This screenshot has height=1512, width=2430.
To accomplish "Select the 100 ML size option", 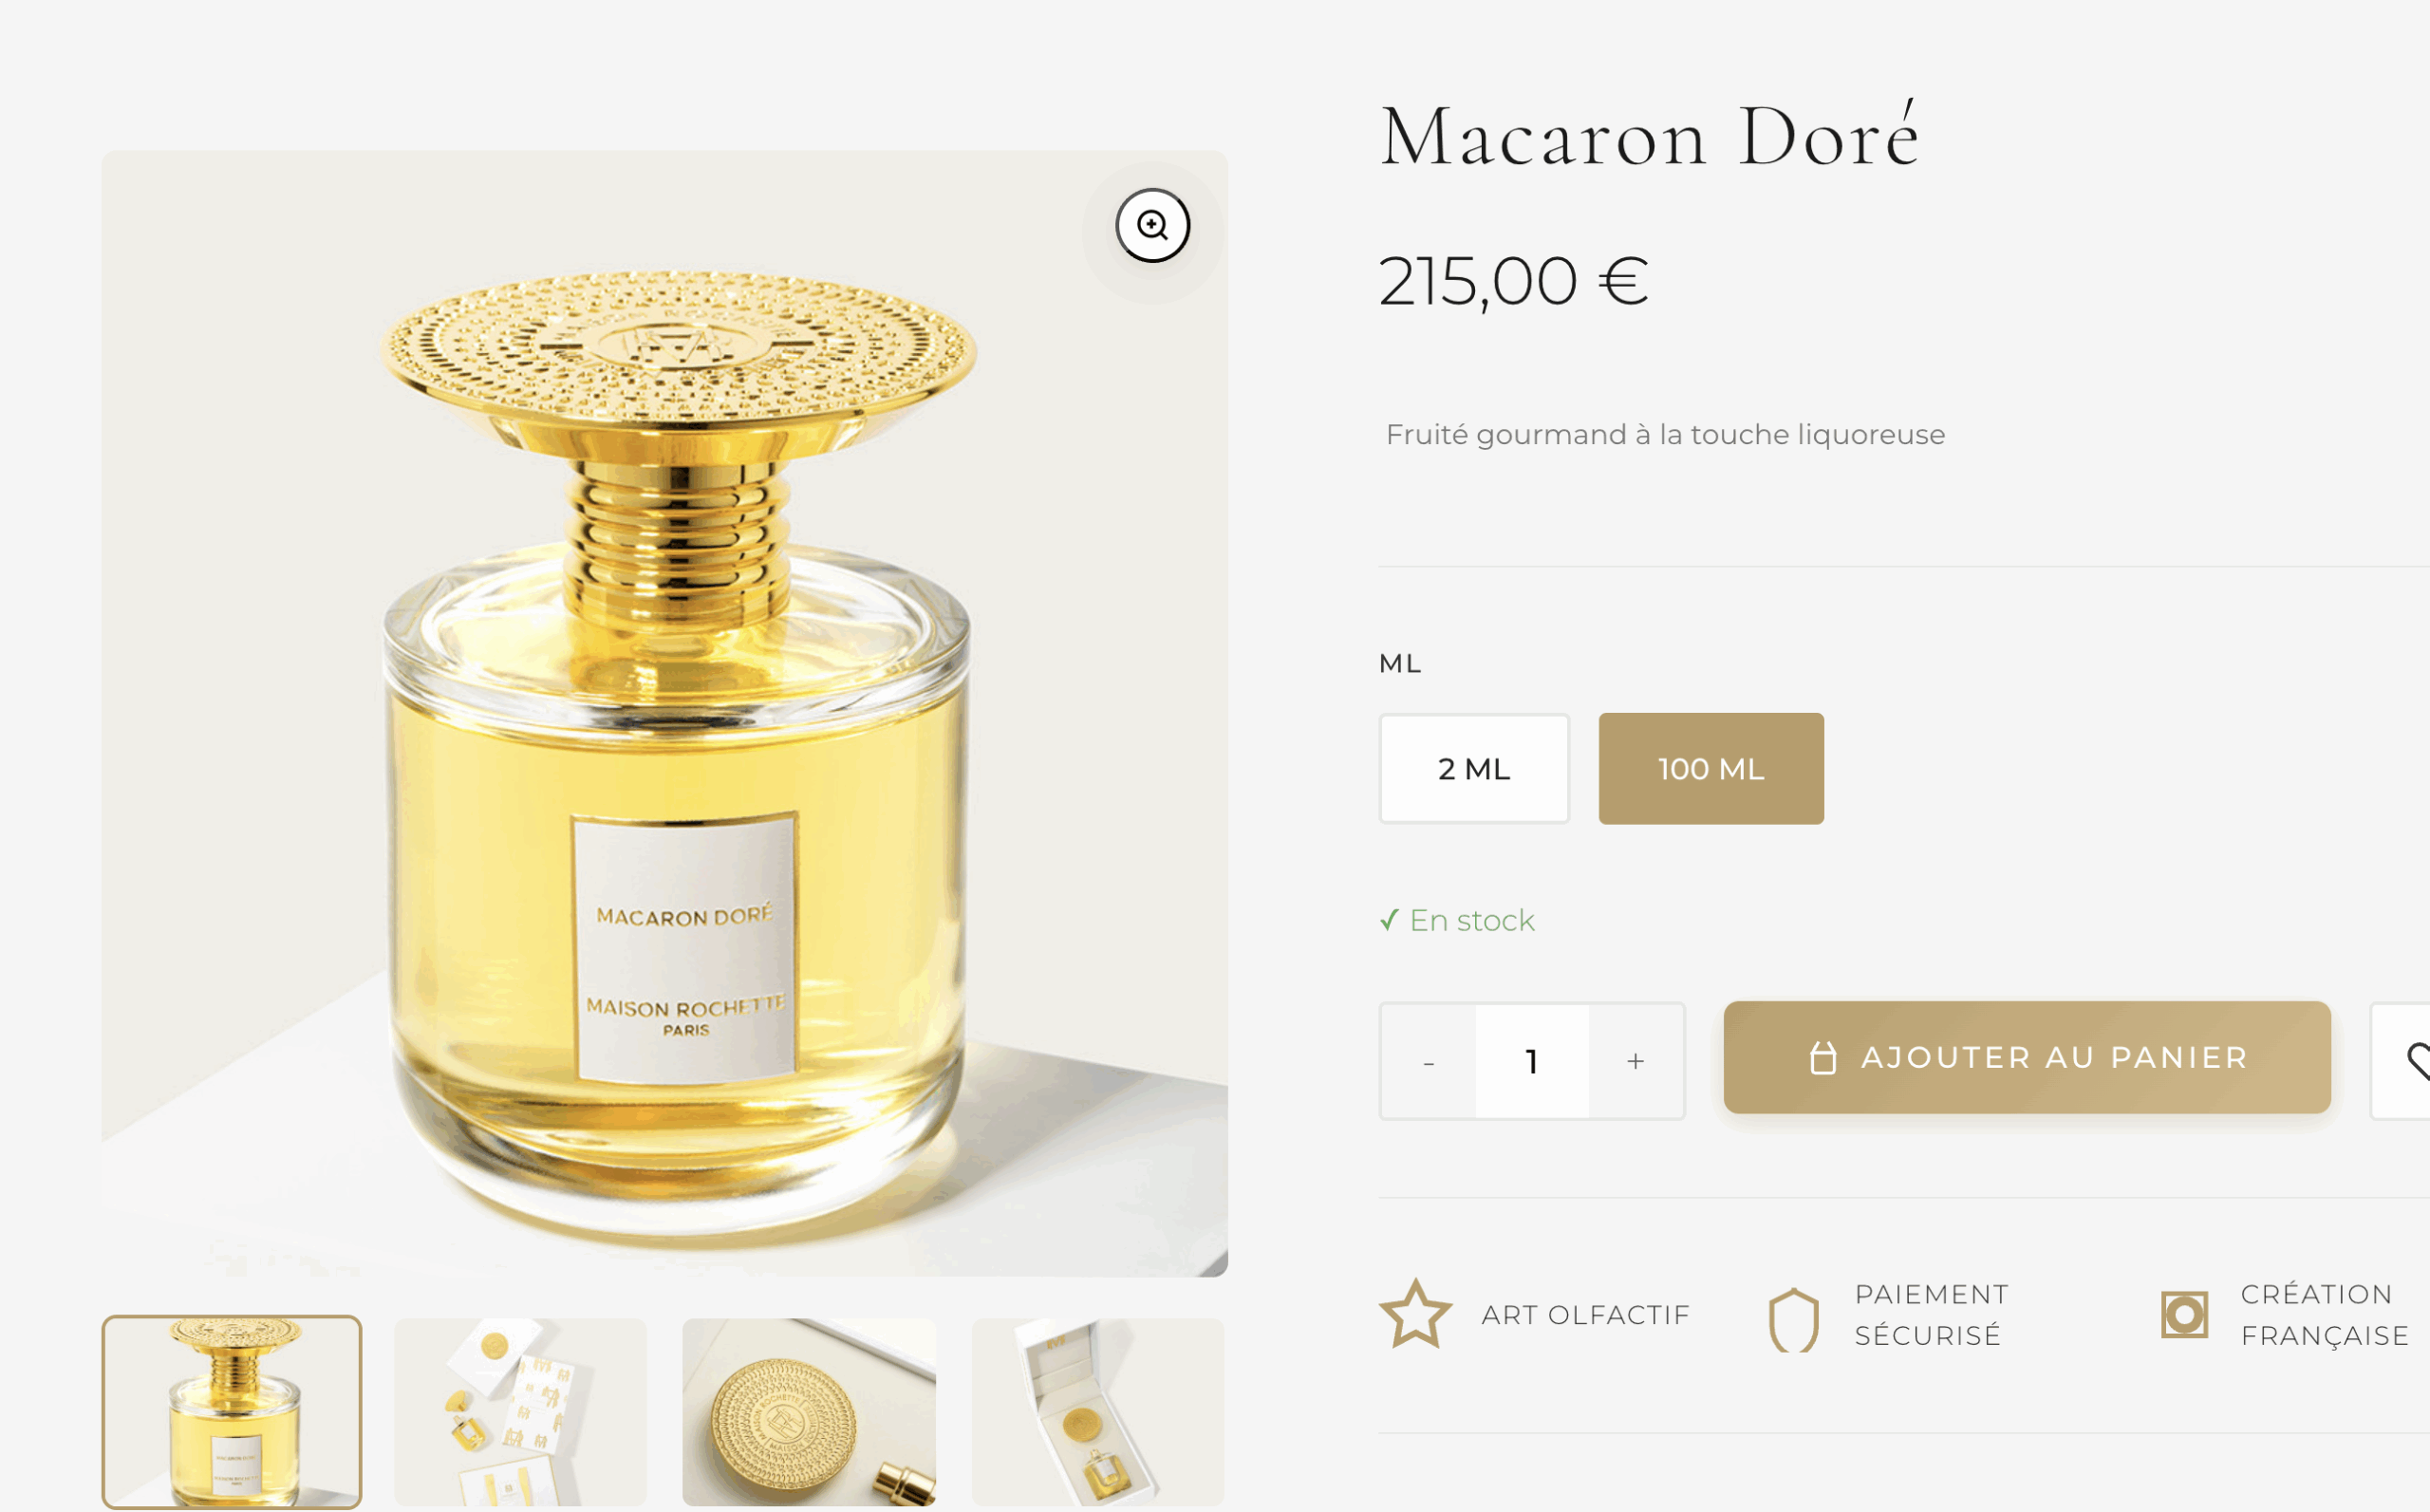I will point(1710,768).
